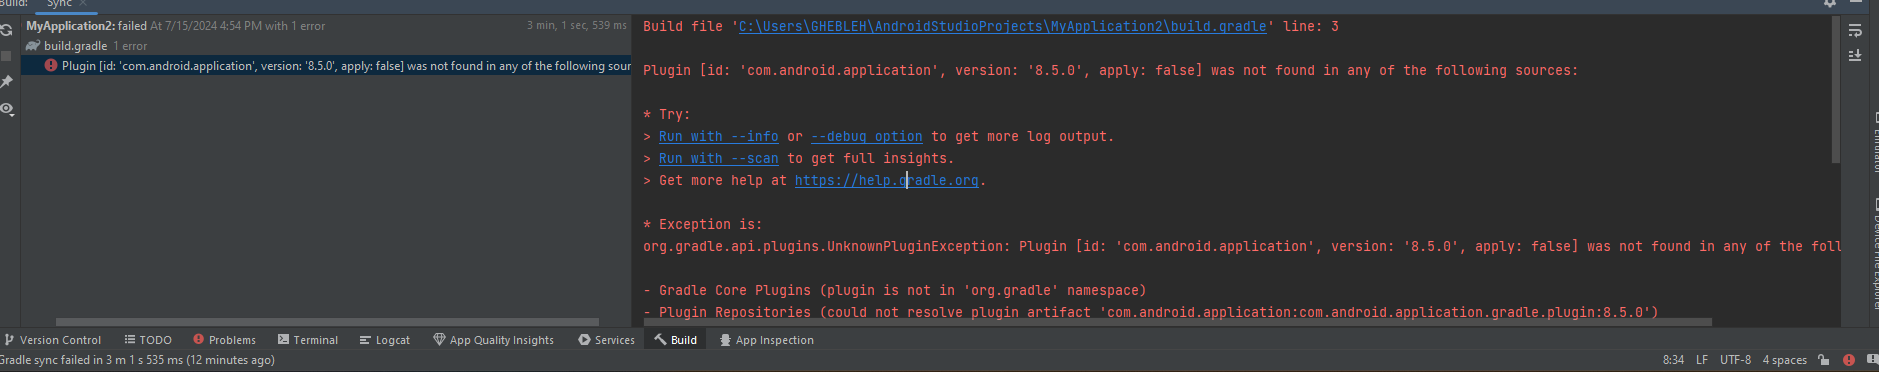This screenshot has height=372, width=1879.
Task: Open the Terminal tool window
Action: pos(308,340)
